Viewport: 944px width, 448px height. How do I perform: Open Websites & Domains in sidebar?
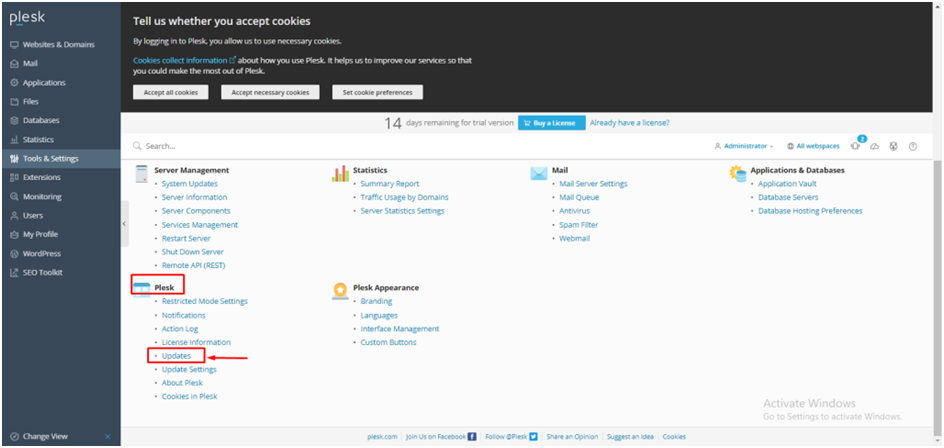tap(58, 45)
